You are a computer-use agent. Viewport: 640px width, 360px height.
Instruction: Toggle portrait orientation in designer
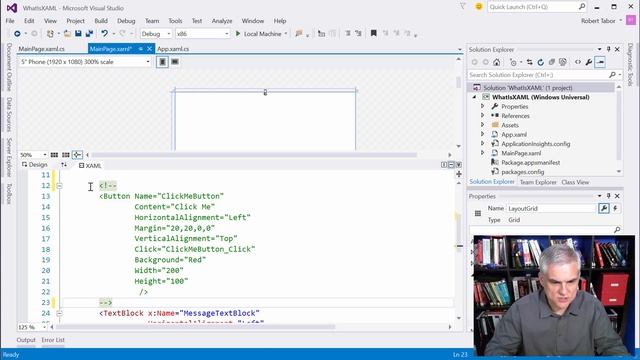pos(162,62)
